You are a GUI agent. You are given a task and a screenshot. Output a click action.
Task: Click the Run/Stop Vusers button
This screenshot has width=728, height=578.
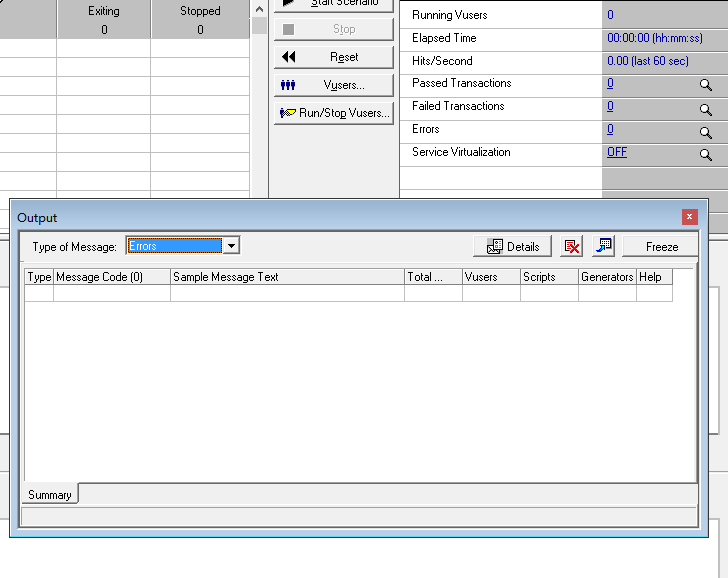coord(333,113)
